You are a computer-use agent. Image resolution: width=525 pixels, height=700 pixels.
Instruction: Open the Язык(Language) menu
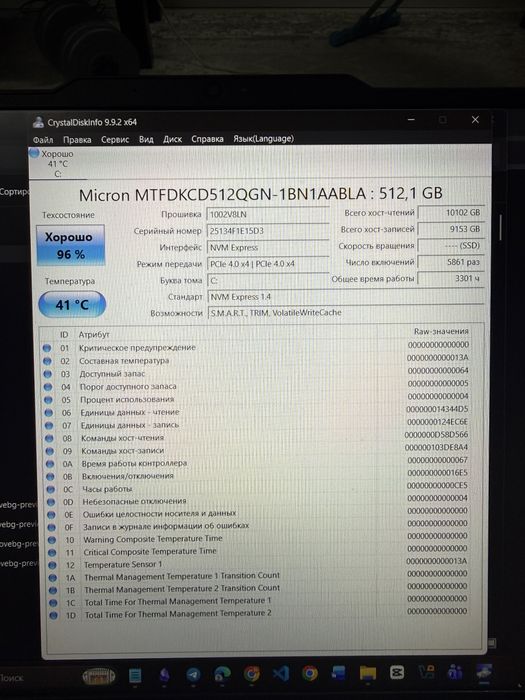click(263, 138)
